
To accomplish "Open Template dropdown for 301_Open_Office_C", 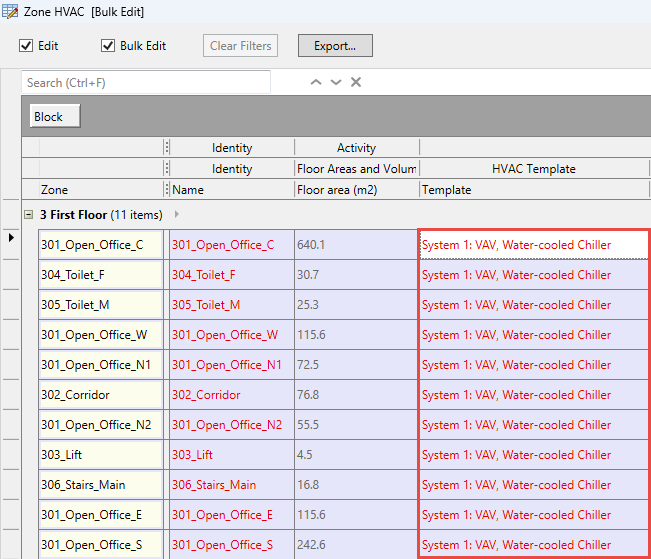I will pos(534,245).
